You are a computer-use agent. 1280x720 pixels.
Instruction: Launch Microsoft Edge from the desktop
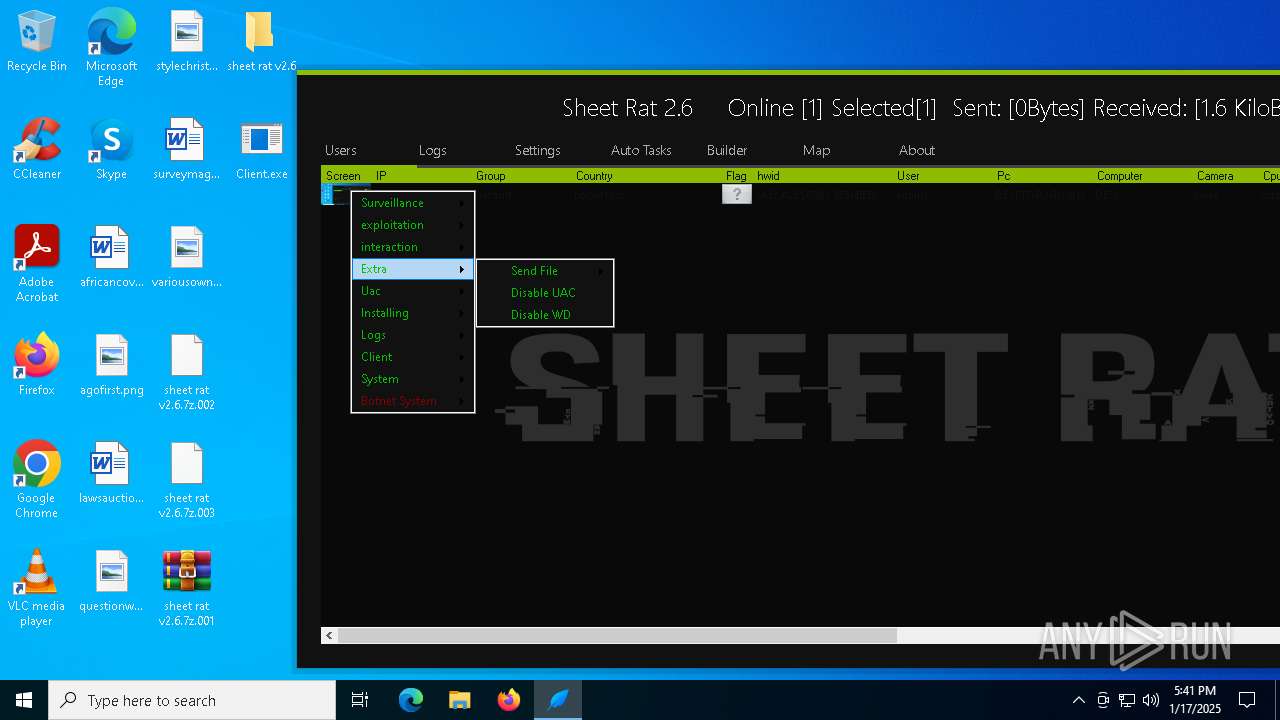(111, 48)
